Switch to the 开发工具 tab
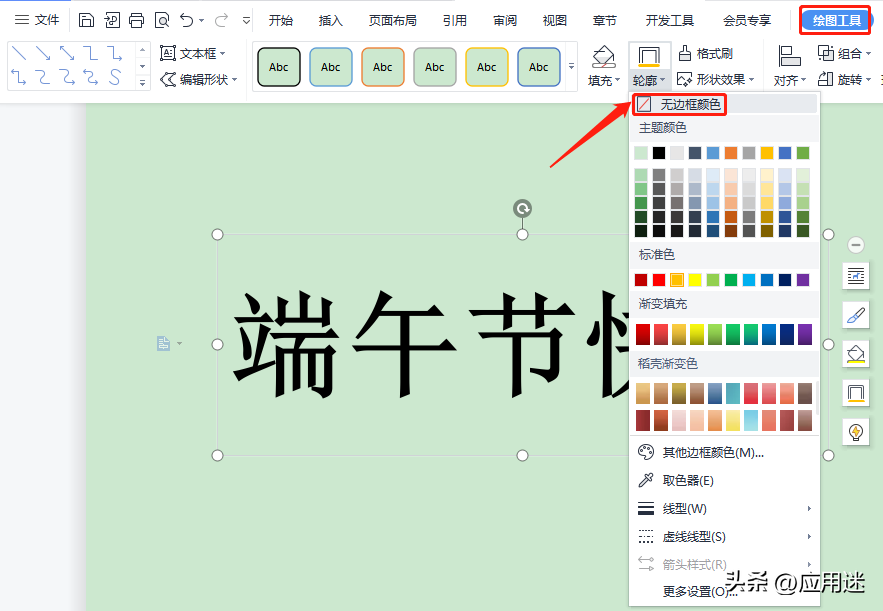This screenshot has height=611, width=883. 670,21
